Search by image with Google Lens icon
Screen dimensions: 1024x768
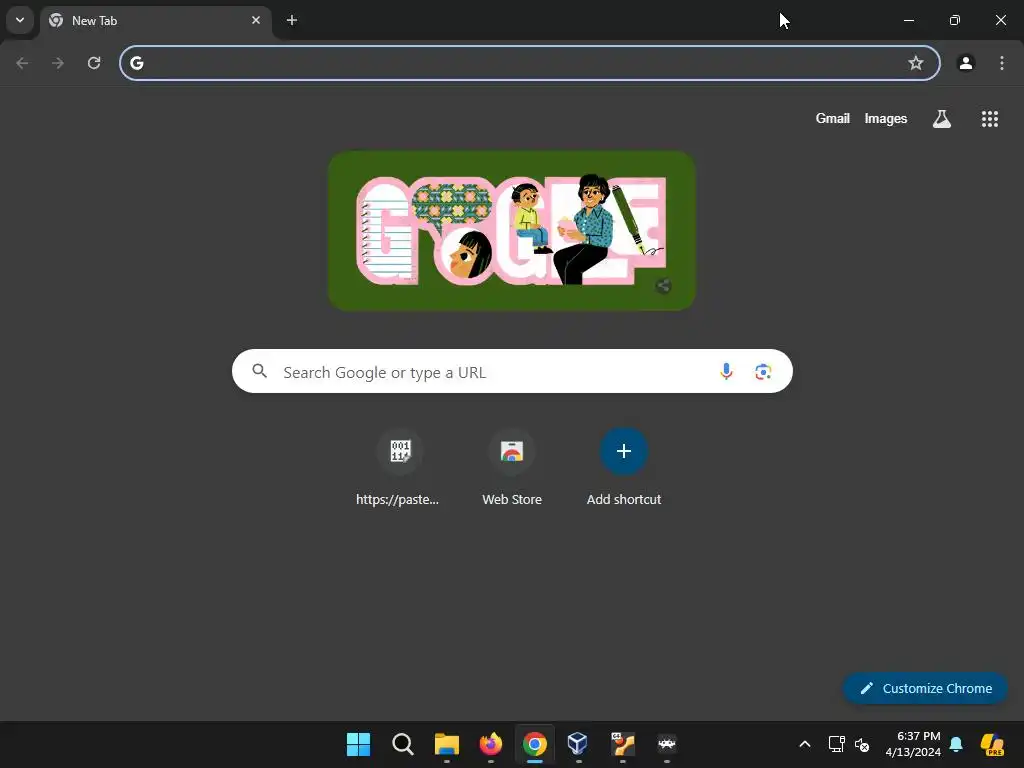tap(763, 372)
